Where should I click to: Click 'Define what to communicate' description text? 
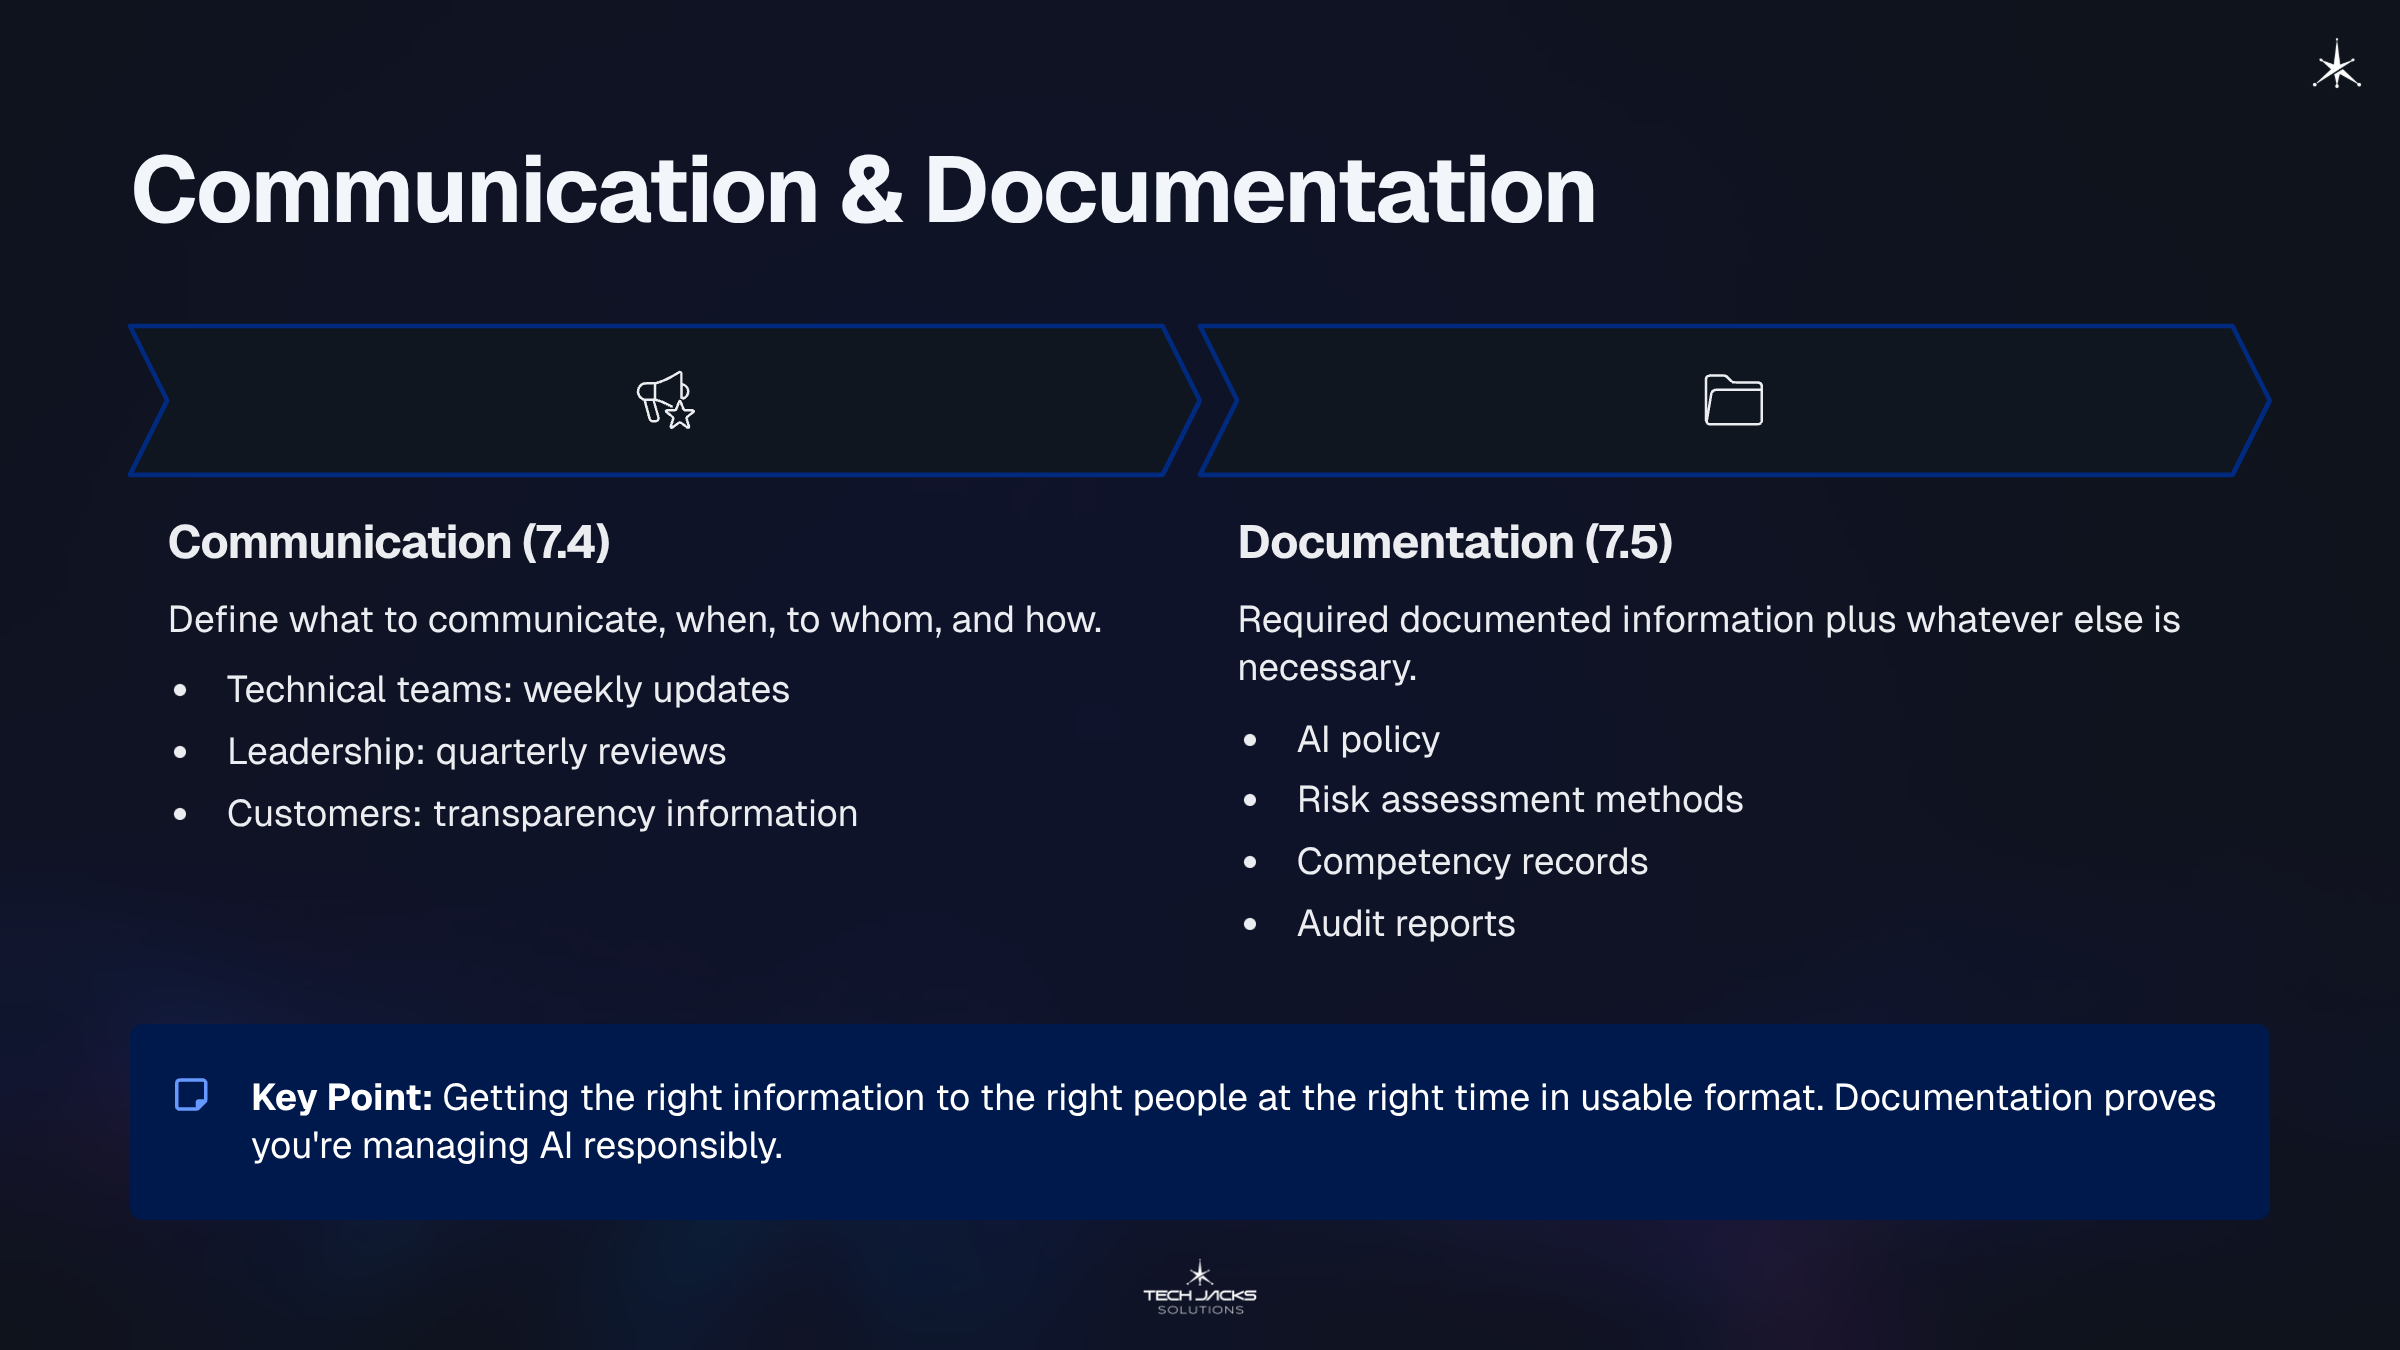(x=635, y=620)
